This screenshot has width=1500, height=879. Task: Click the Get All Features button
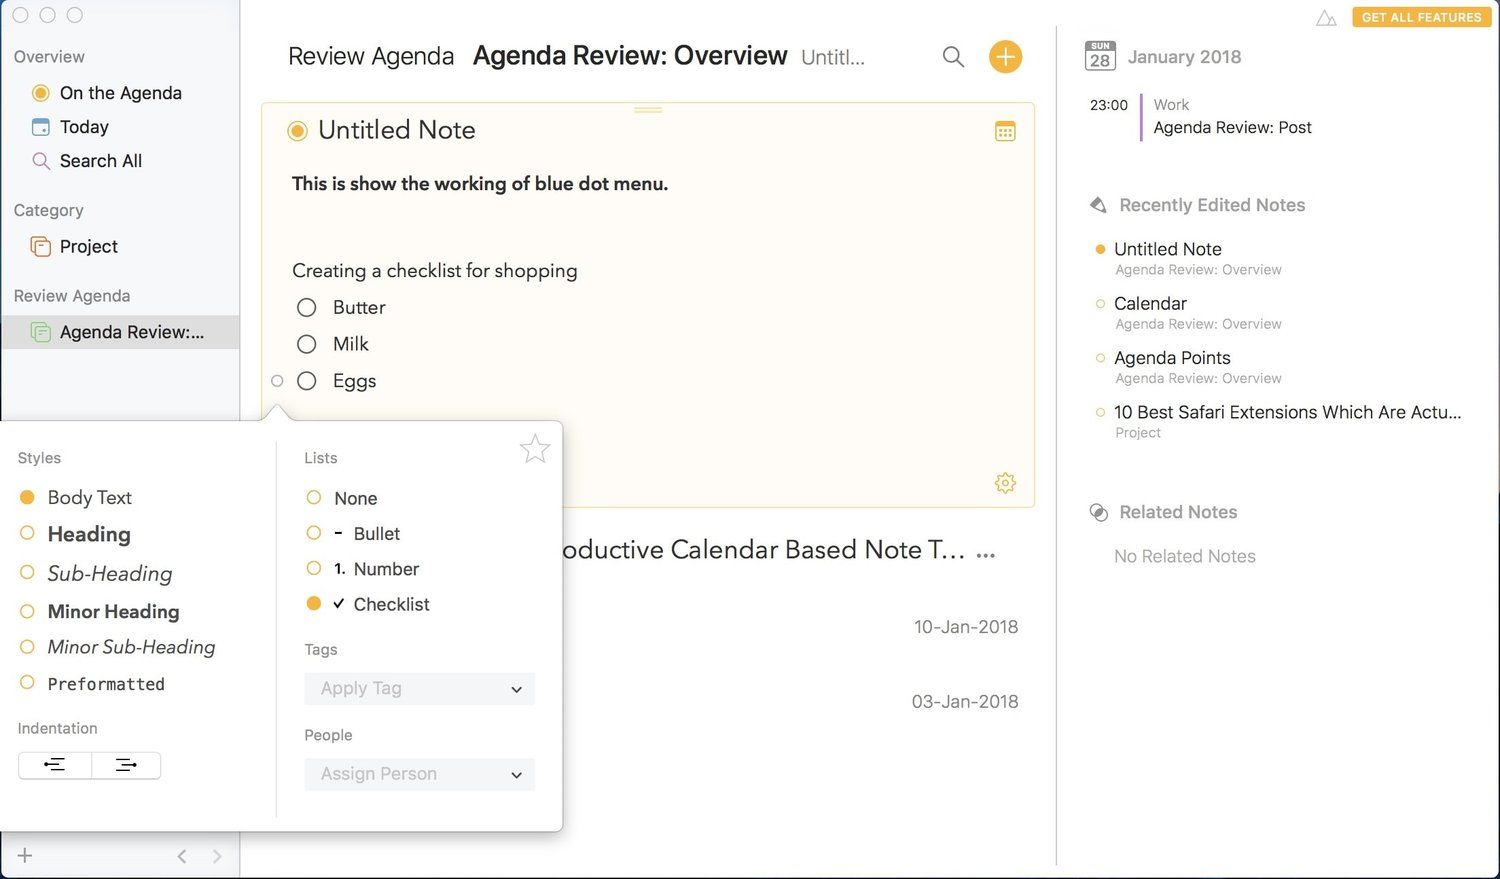click(x=1421, y=17)
